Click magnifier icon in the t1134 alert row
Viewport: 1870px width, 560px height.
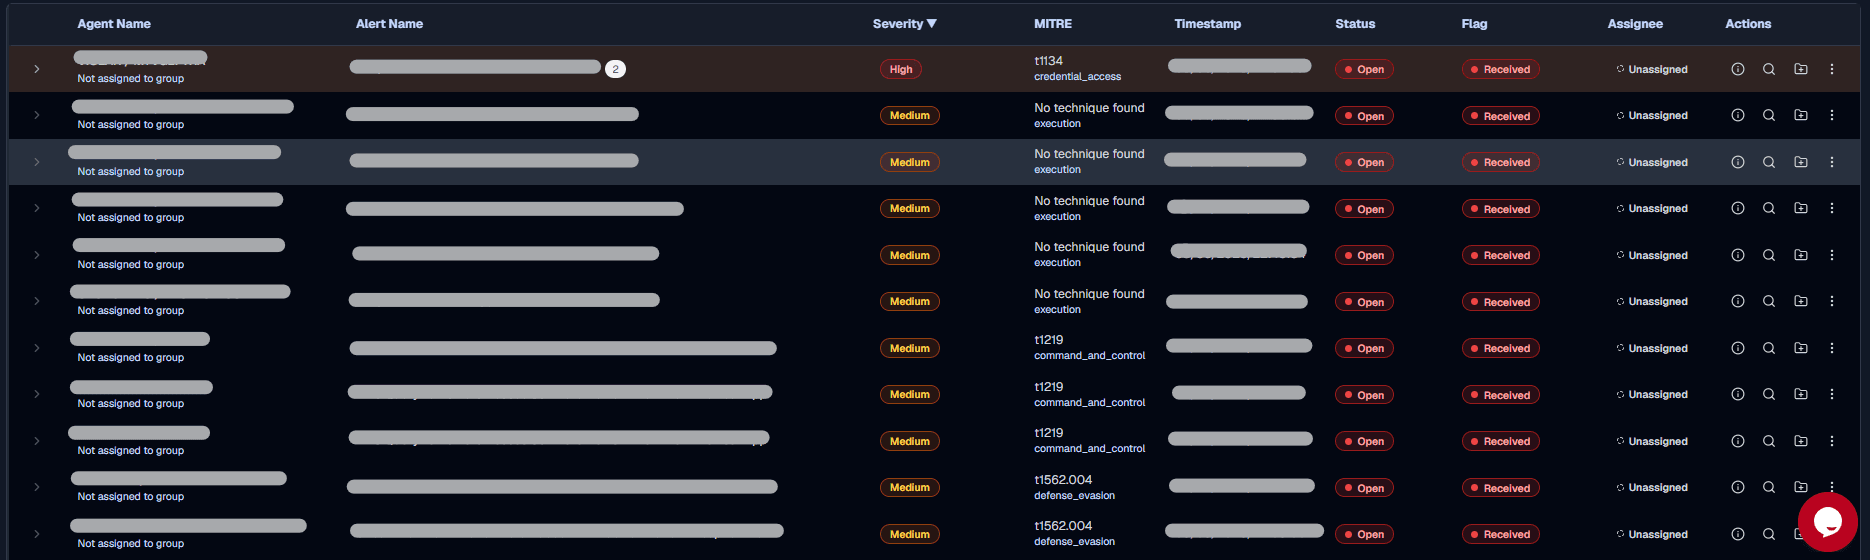(1769, 69)
